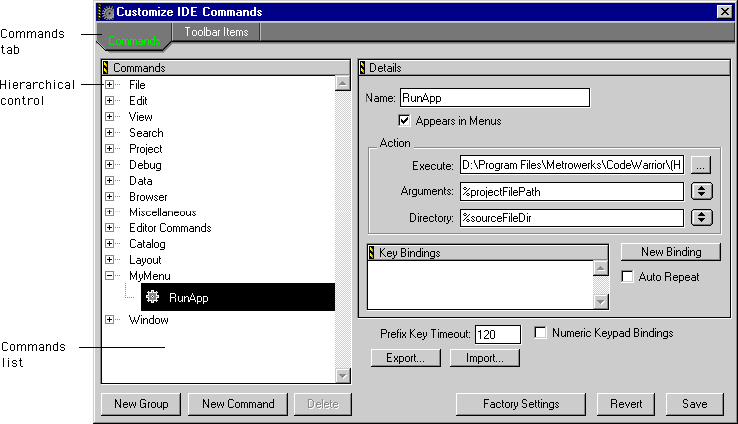Select the Debug tree label
738x424 pixels.
click(x=145, y=165)
